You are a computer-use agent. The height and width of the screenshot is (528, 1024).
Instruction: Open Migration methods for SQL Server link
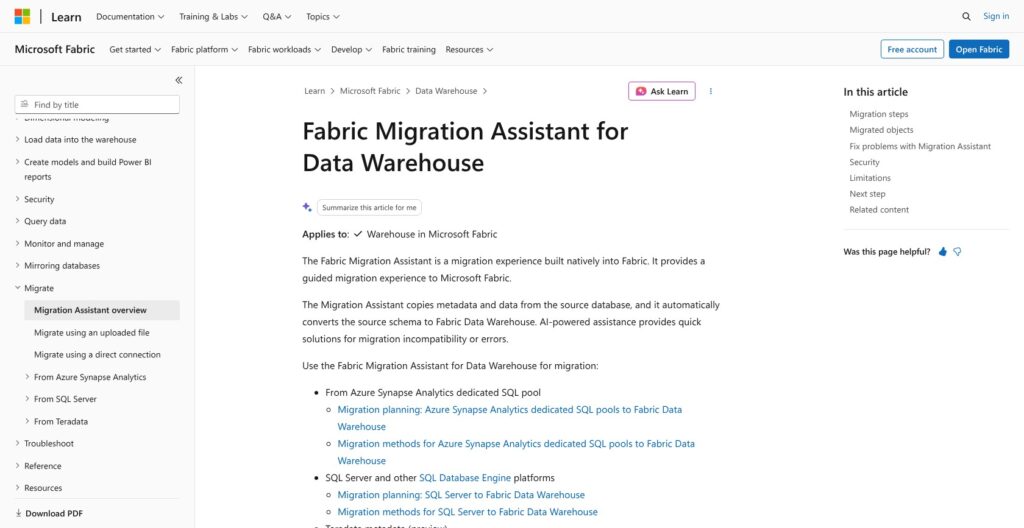click(467, 512)
